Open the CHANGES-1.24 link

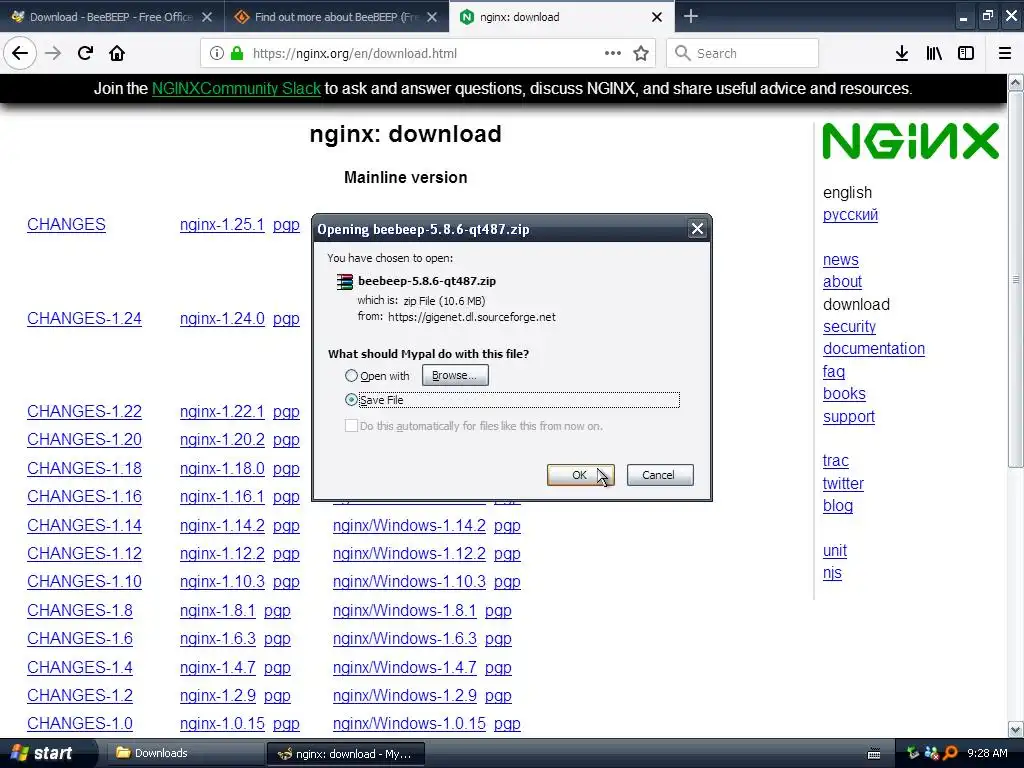coord(84,318)
